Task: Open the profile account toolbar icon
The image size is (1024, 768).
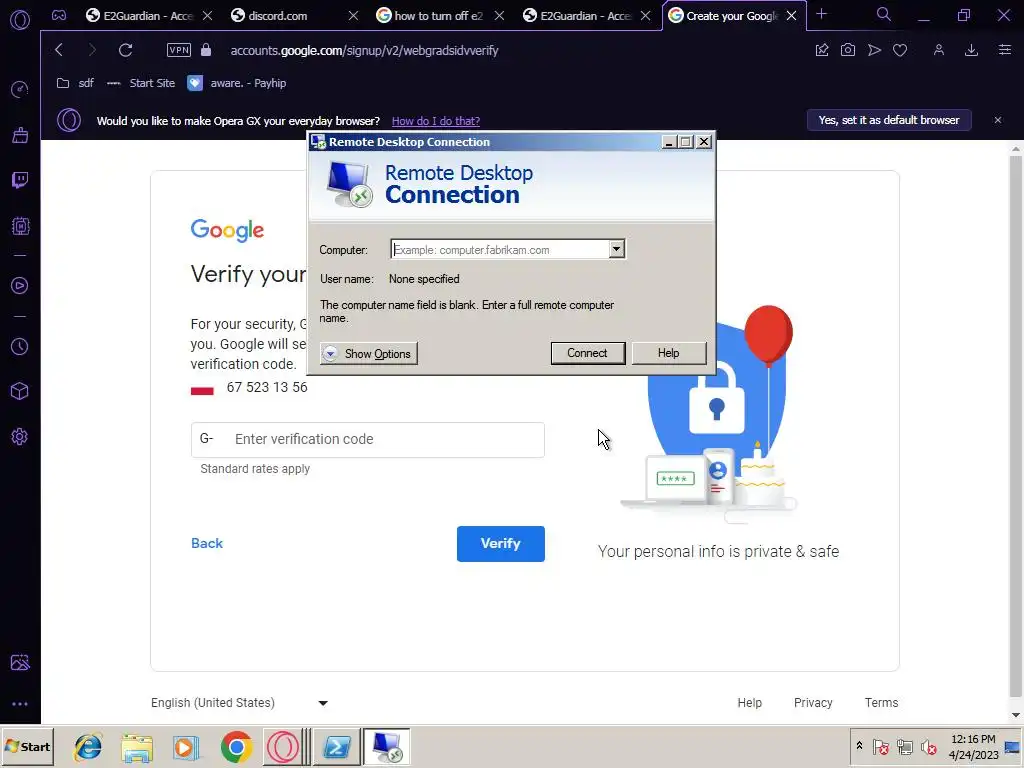Action: pyautogui.click(x=938, y=50)
